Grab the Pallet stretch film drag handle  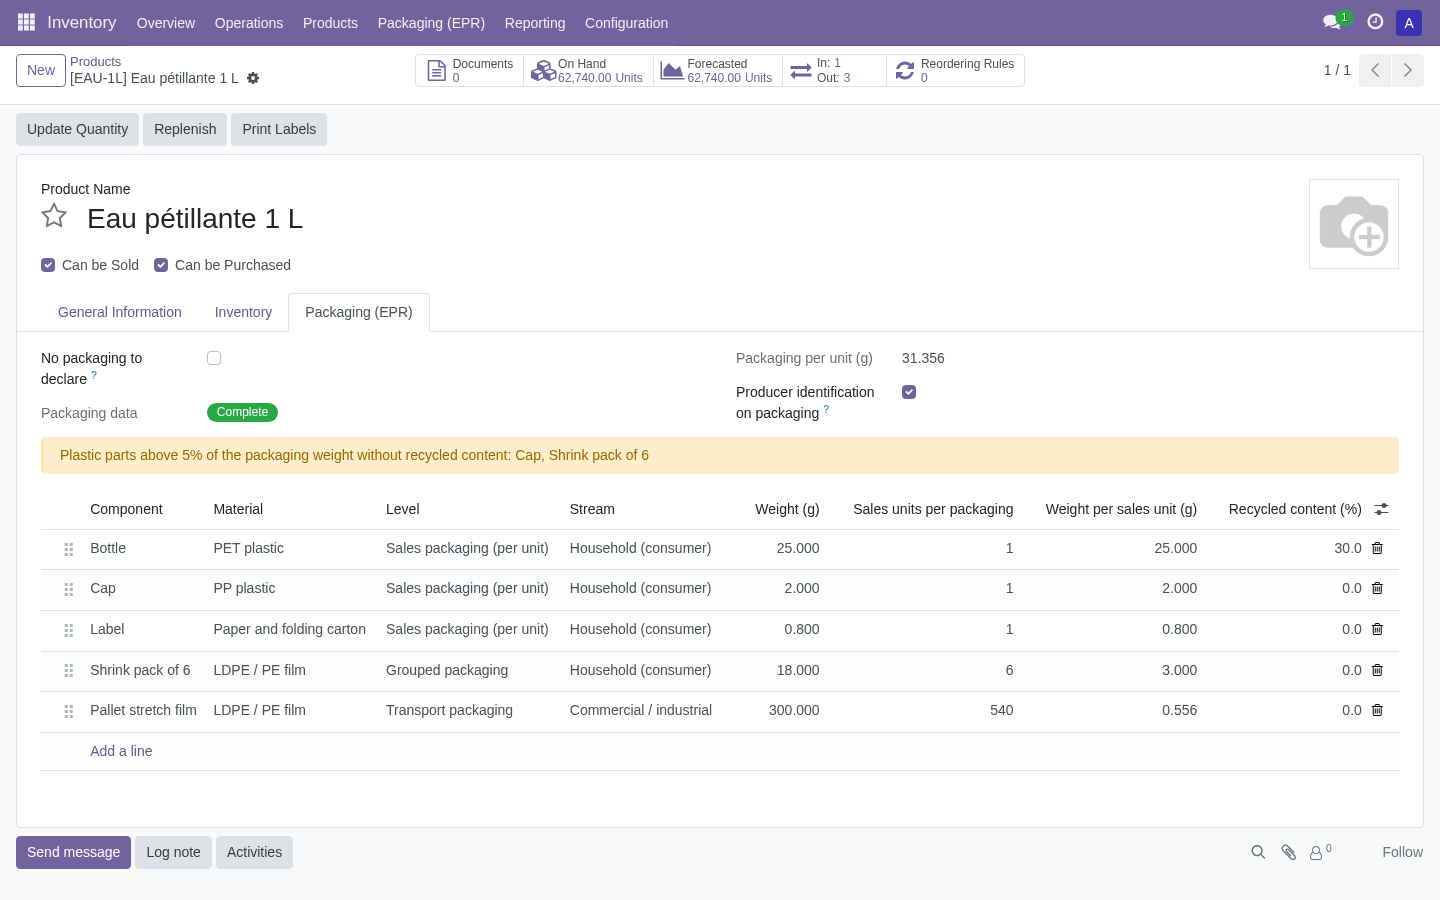[69, 711]
